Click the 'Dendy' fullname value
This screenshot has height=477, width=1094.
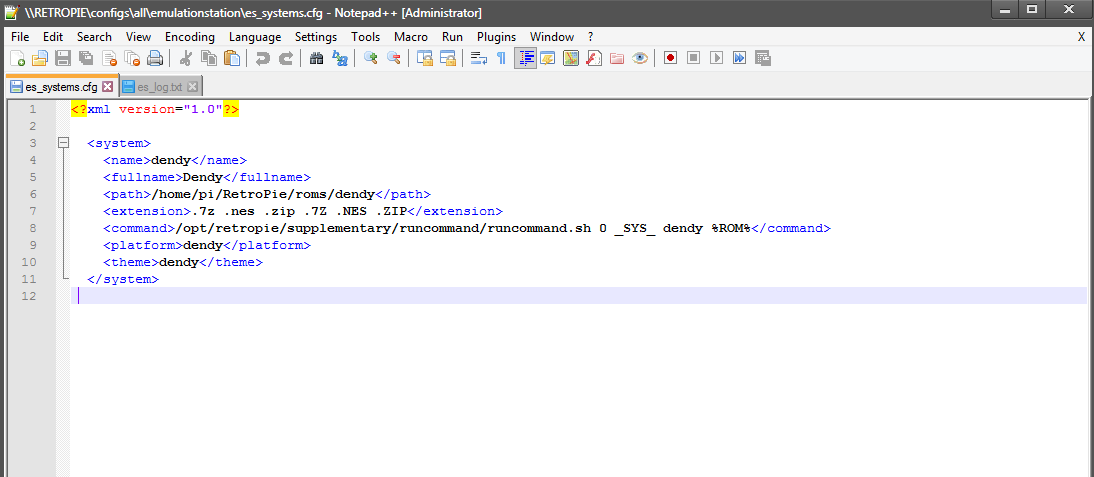coord(202,177)
